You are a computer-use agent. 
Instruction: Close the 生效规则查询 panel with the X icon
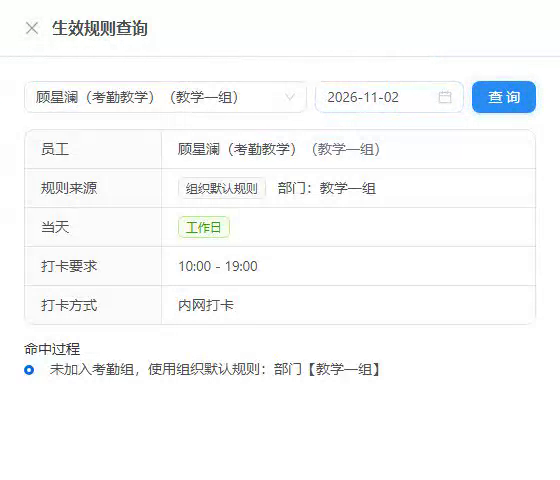coord(32,28)
